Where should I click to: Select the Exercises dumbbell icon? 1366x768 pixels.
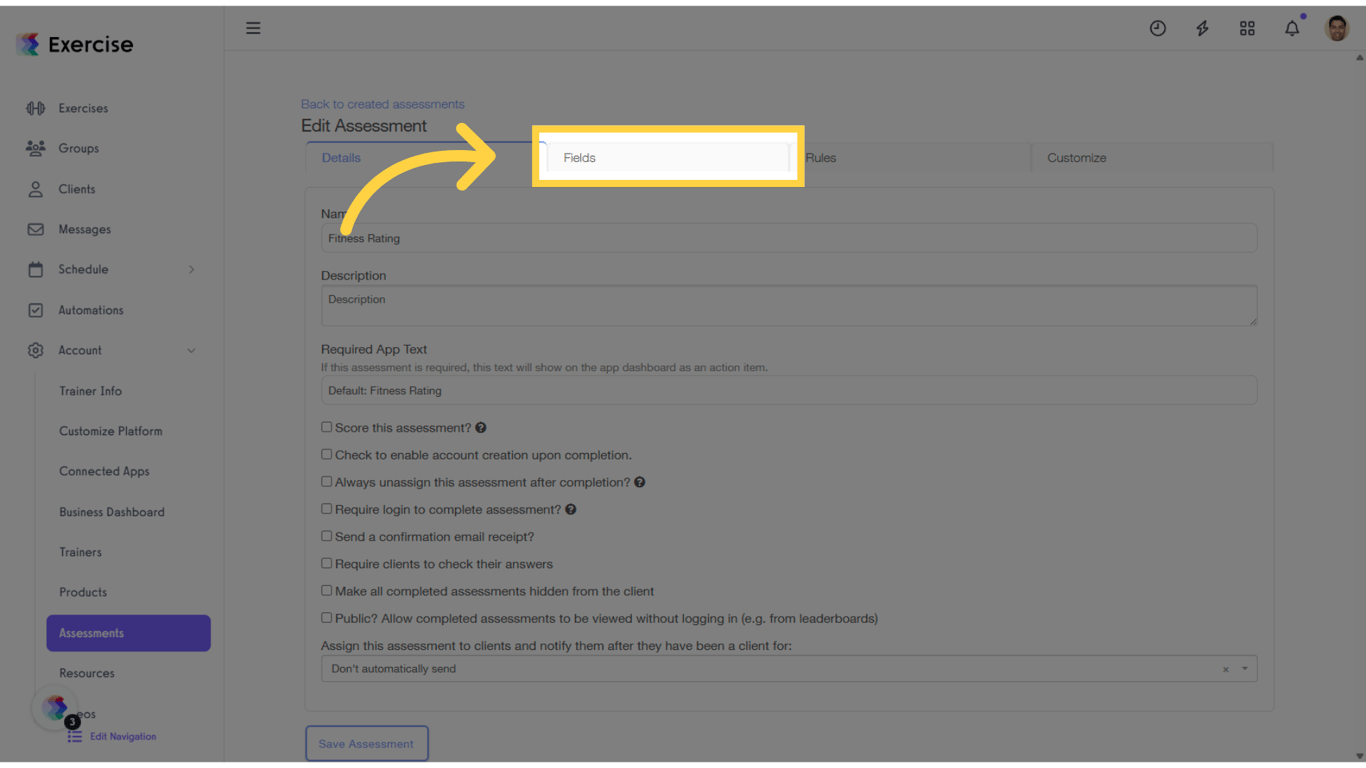coord(36,108)
